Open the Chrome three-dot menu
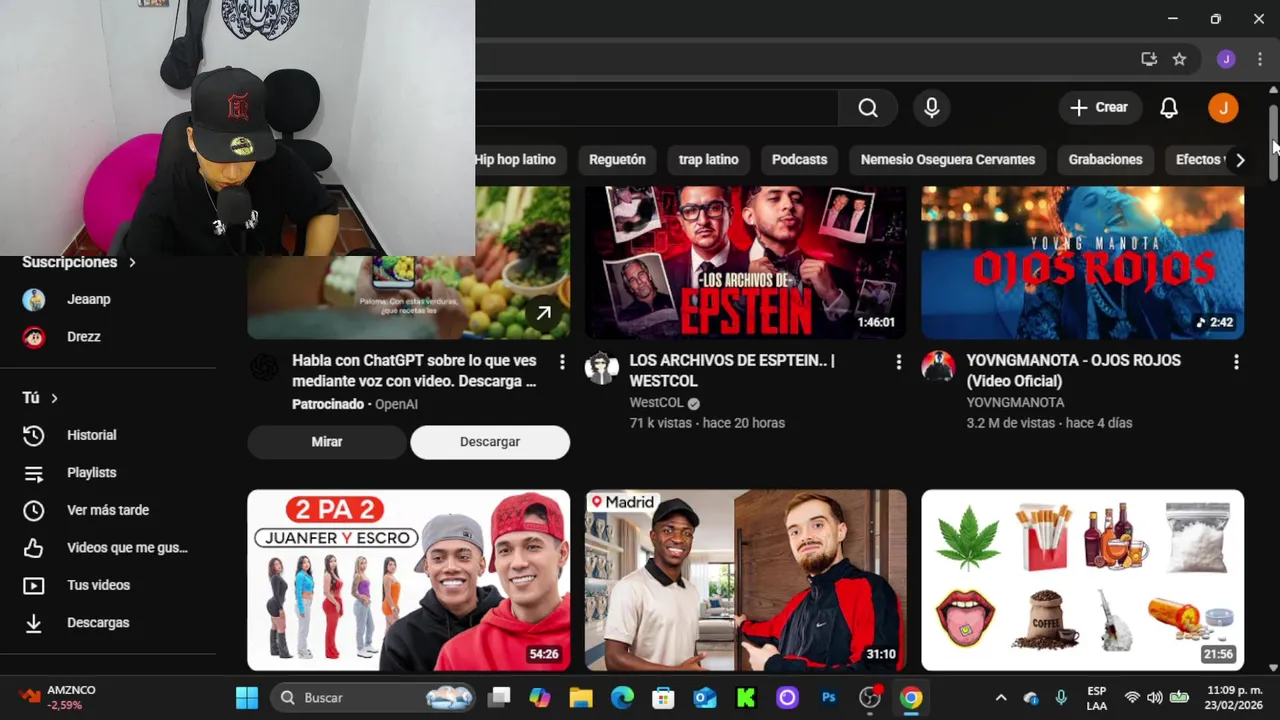Image resolution: width=1280 pixels, height=720 pixels. (x=1260, y=59)
